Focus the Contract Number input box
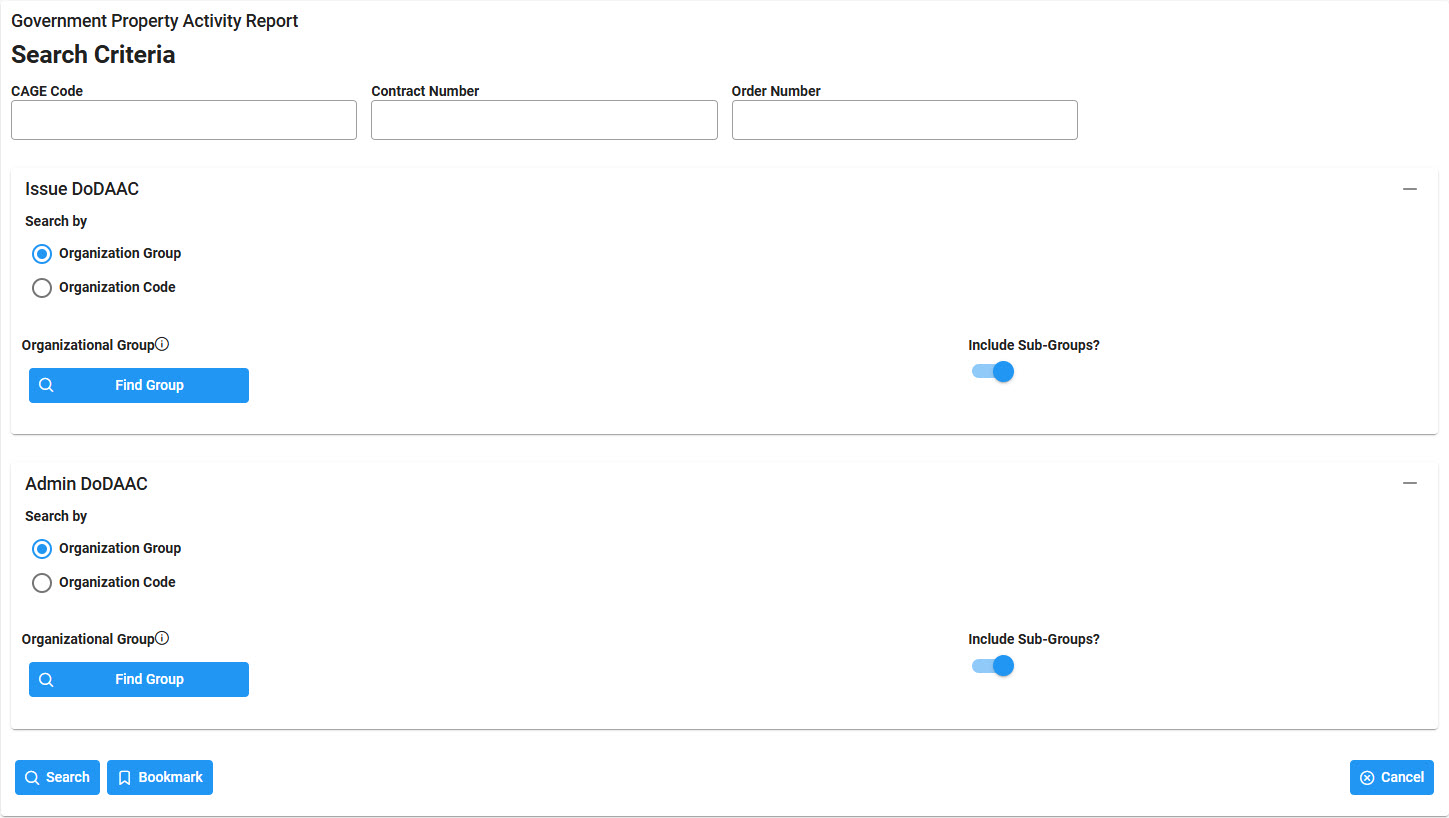Image resolution: width=1449 pixels, height=818 pixels. click(x=544, y=120)
